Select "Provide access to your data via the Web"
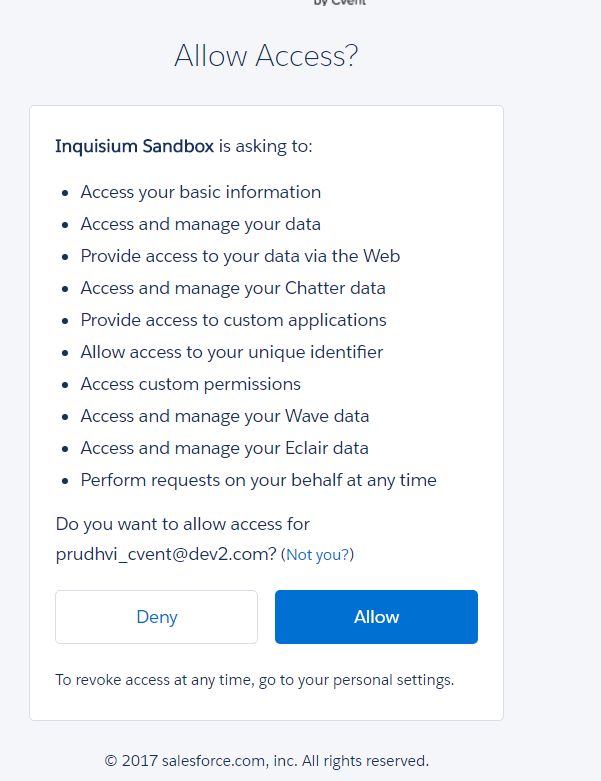Image resolution: width=601 pixels, height=781 pixels. click(x=240, y=256)
